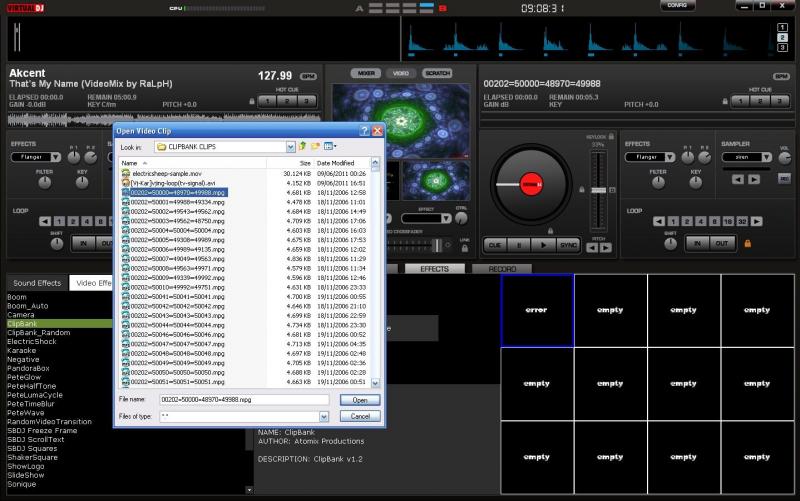
Task: Select the Sound Effects tab
Action: point(37,283)
